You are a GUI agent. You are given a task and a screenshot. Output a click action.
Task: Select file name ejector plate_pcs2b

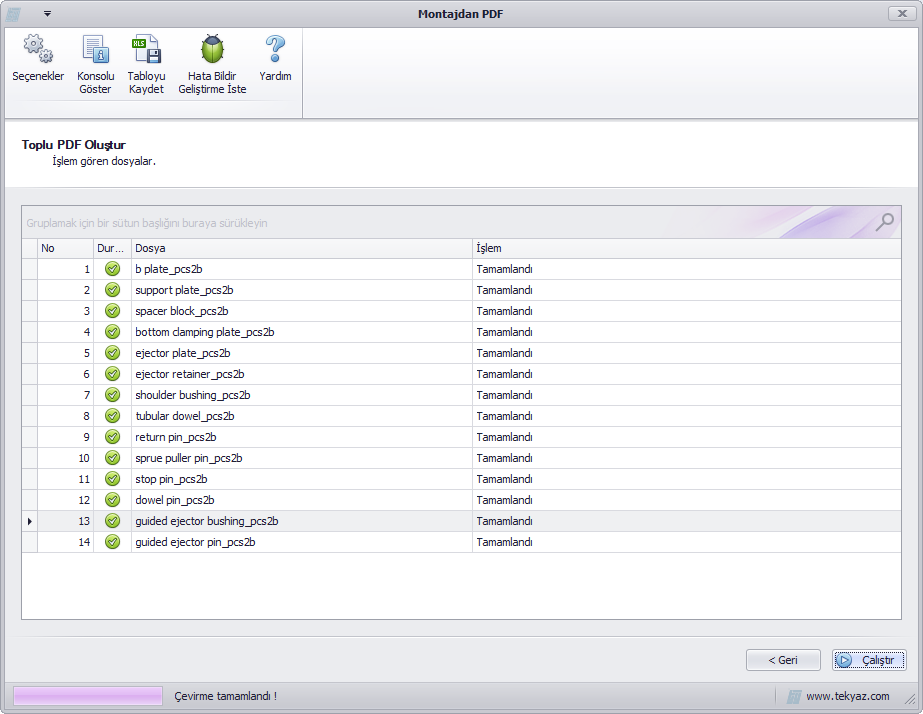click(182, 353)
